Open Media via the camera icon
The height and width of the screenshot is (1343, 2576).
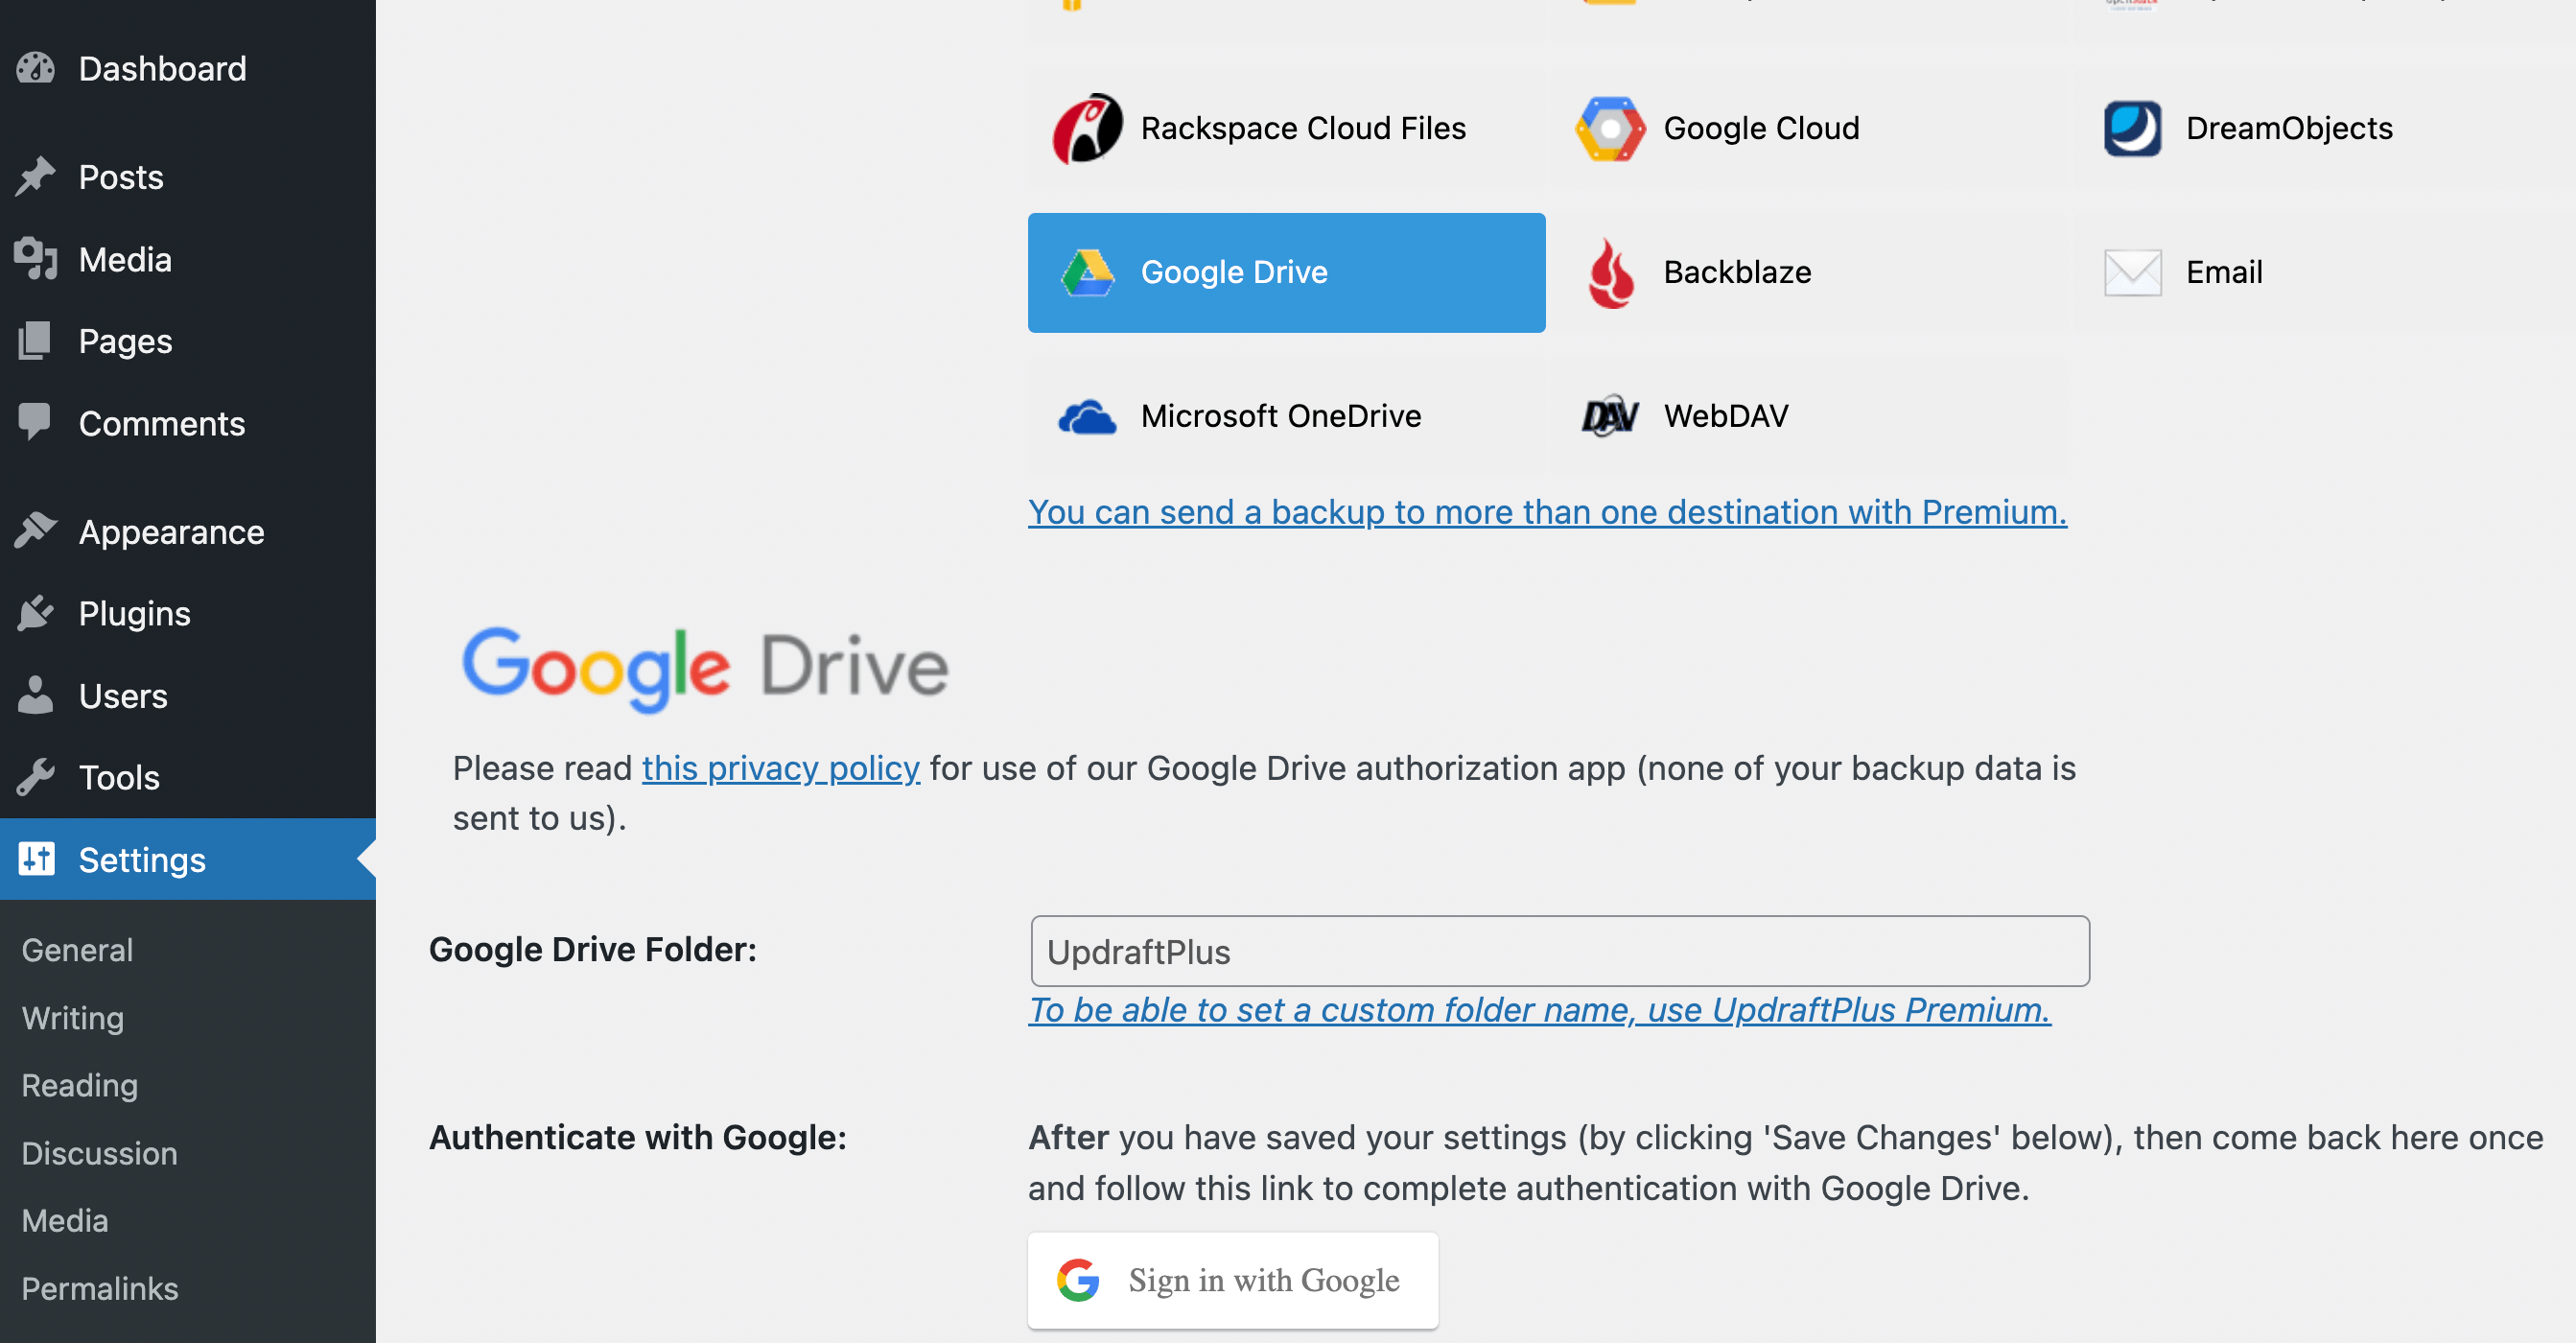[36, 259]
